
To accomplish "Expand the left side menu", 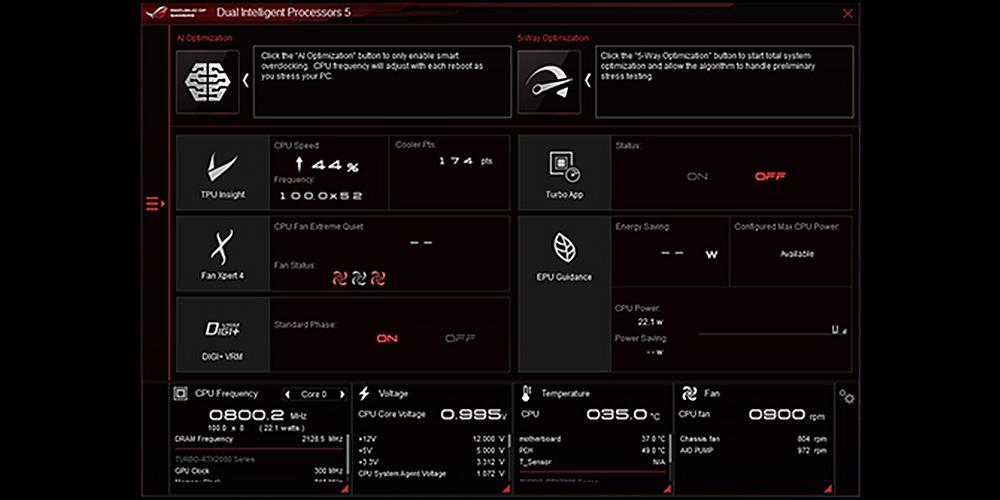I will click(153, 204).
